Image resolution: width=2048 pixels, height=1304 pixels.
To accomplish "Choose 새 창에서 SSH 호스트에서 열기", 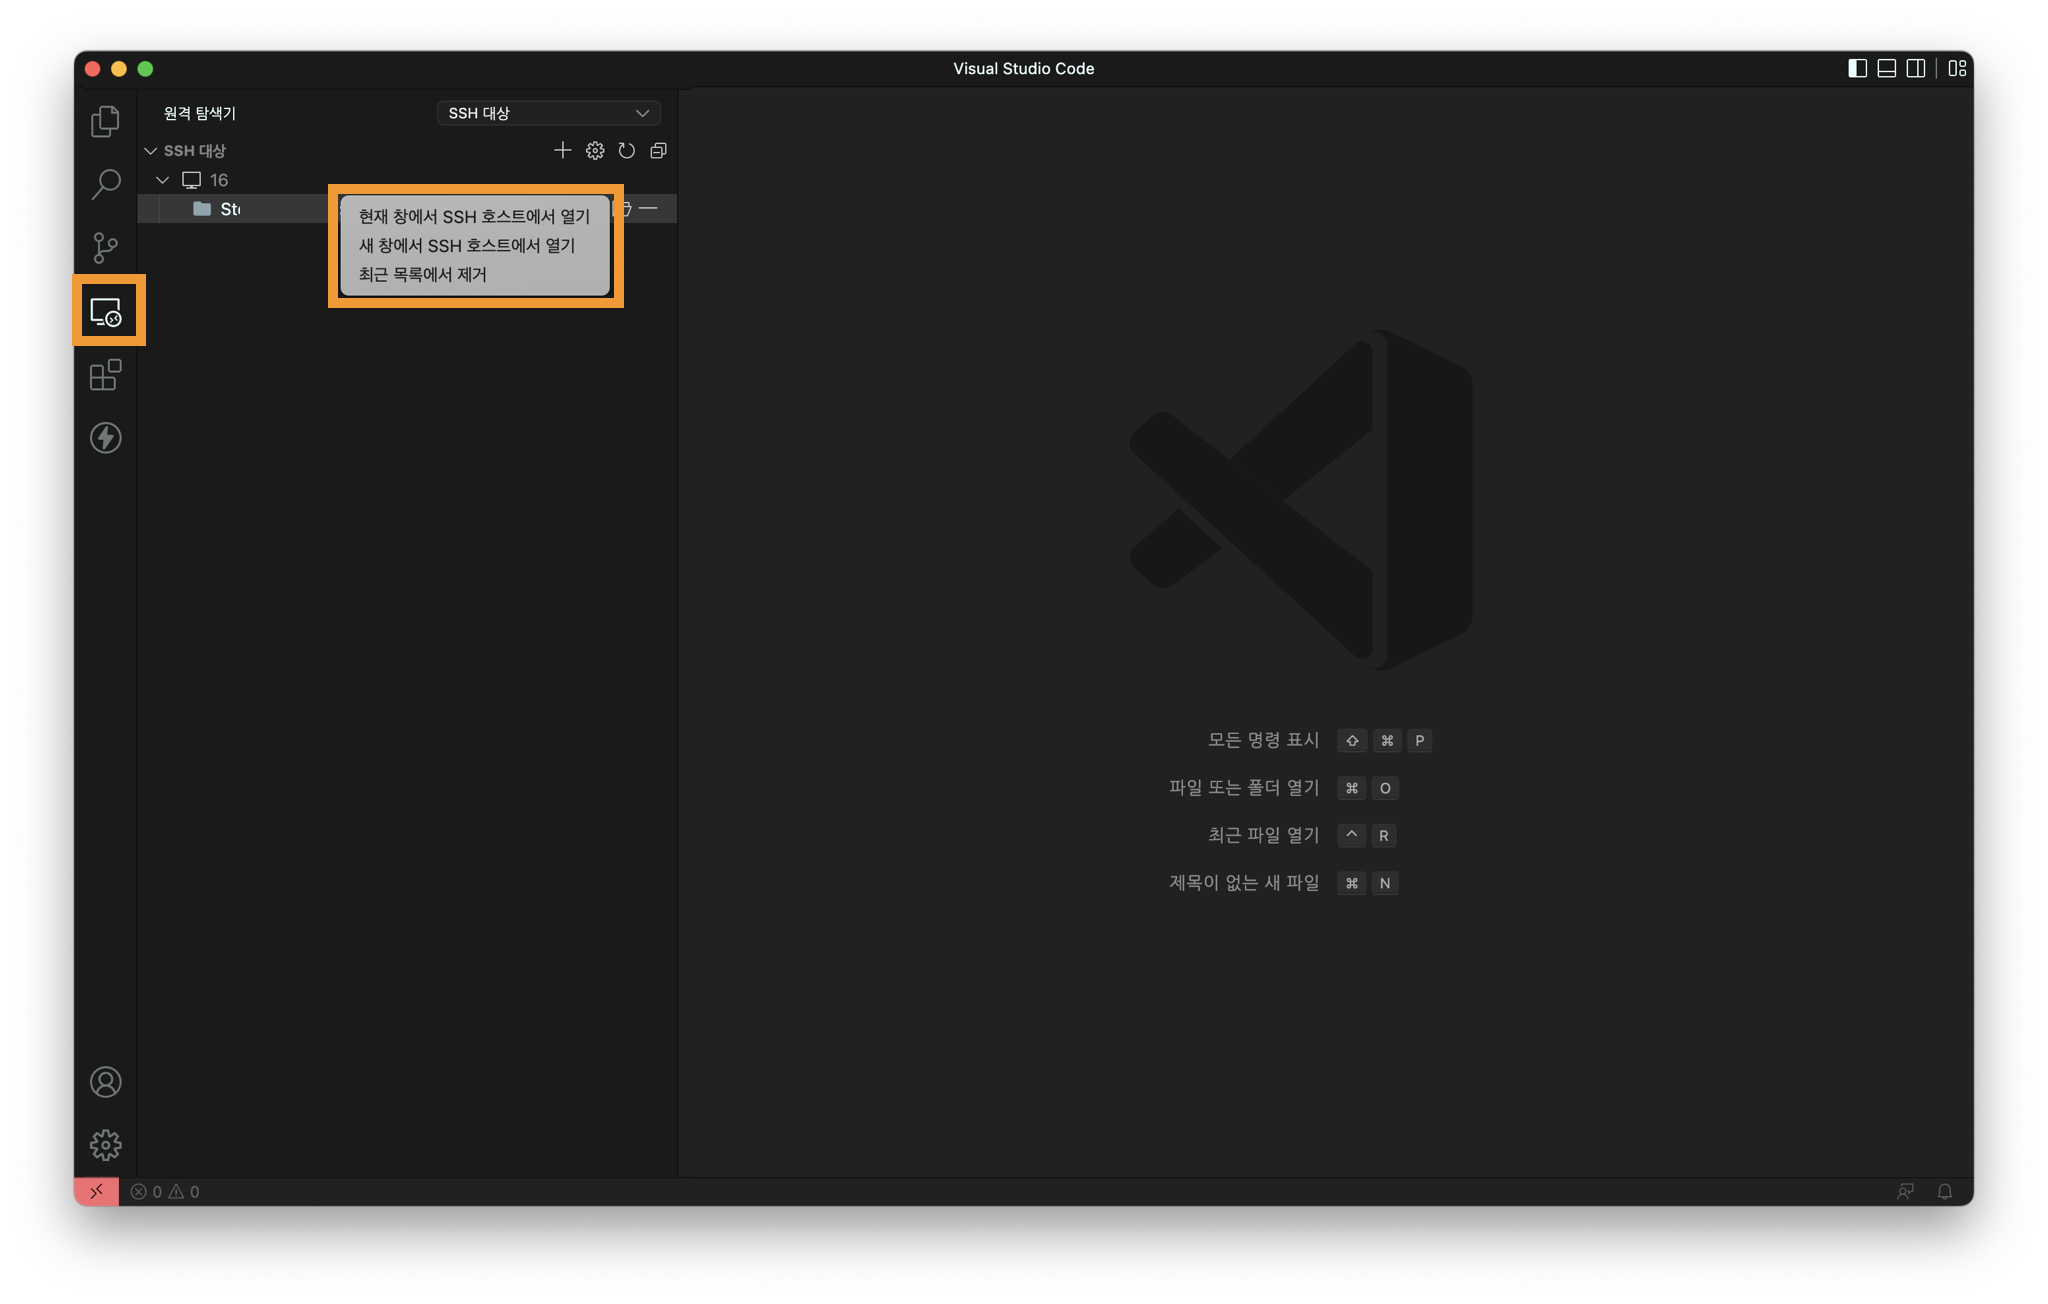I will 474,245.
